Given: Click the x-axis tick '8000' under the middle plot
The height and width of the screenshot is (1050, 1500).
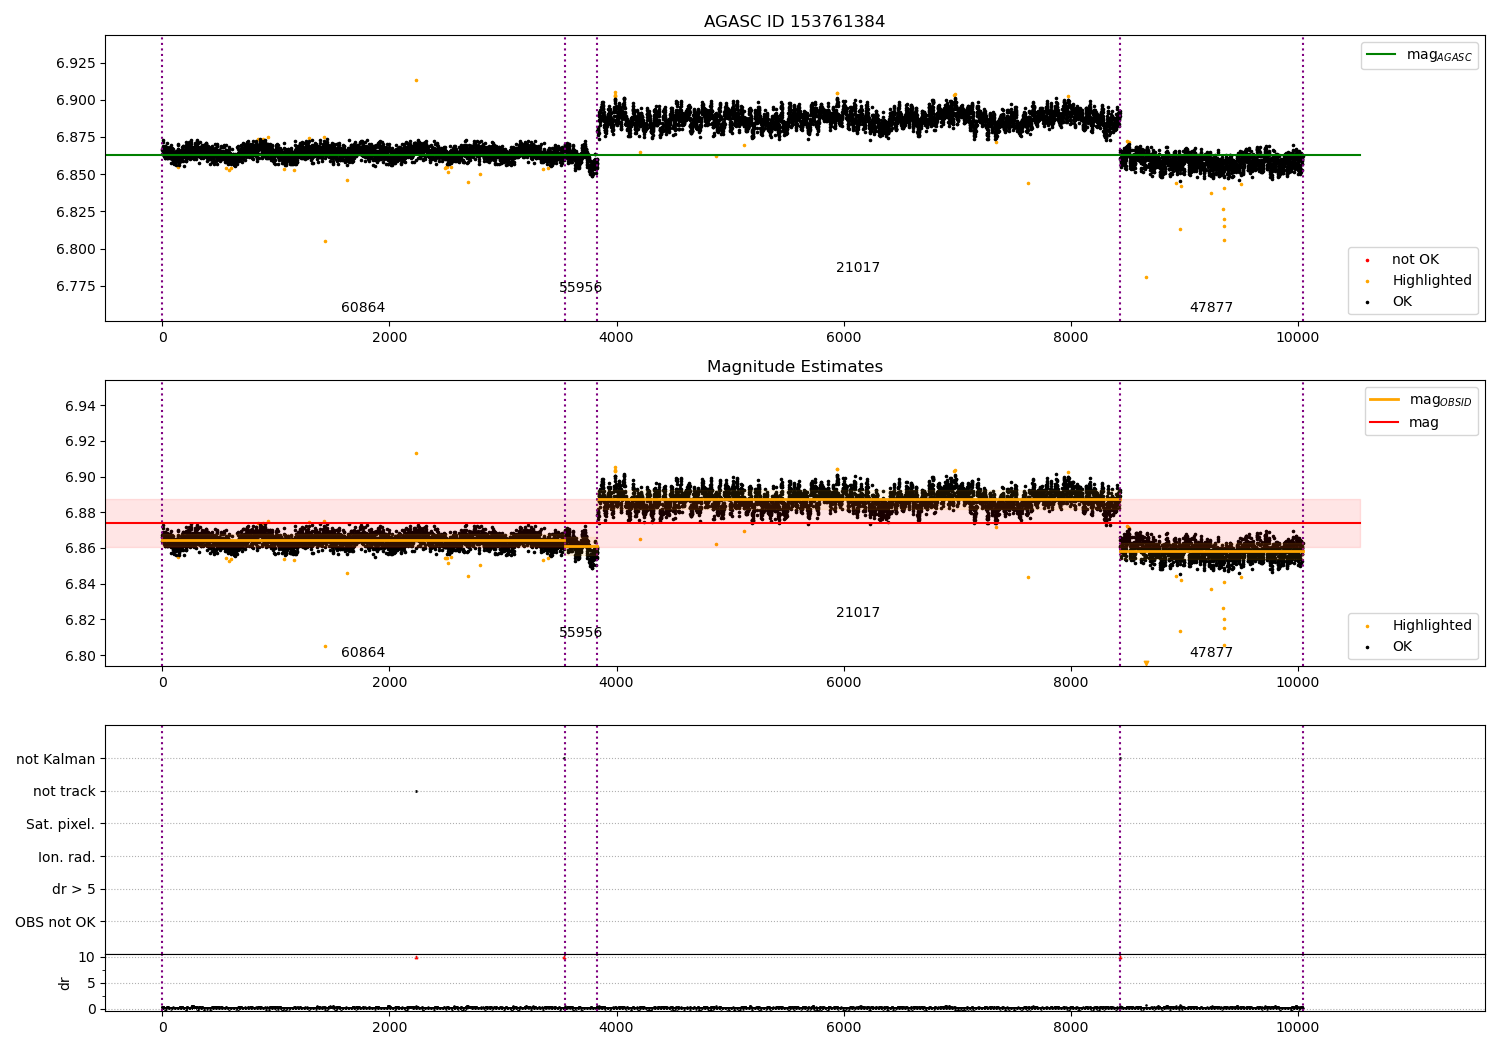Looking at the screenshot, I should pos(1071,683).
